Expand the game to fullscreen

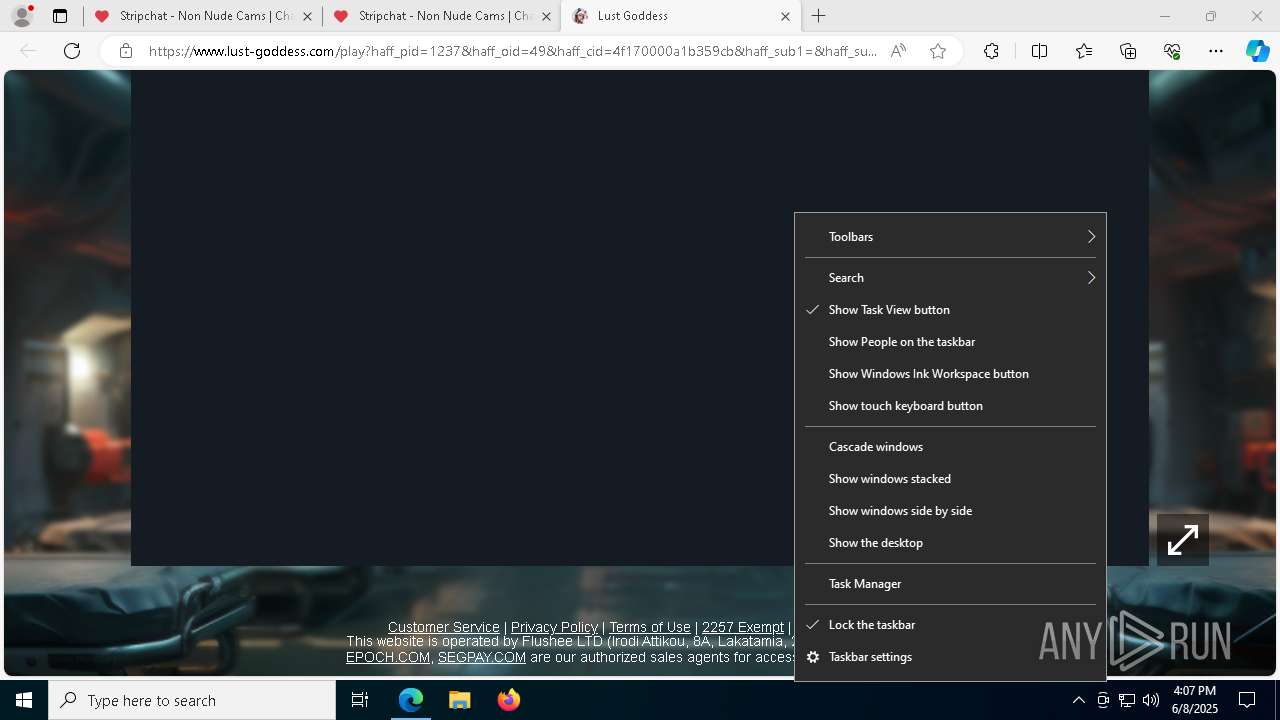coord(1183,540)
